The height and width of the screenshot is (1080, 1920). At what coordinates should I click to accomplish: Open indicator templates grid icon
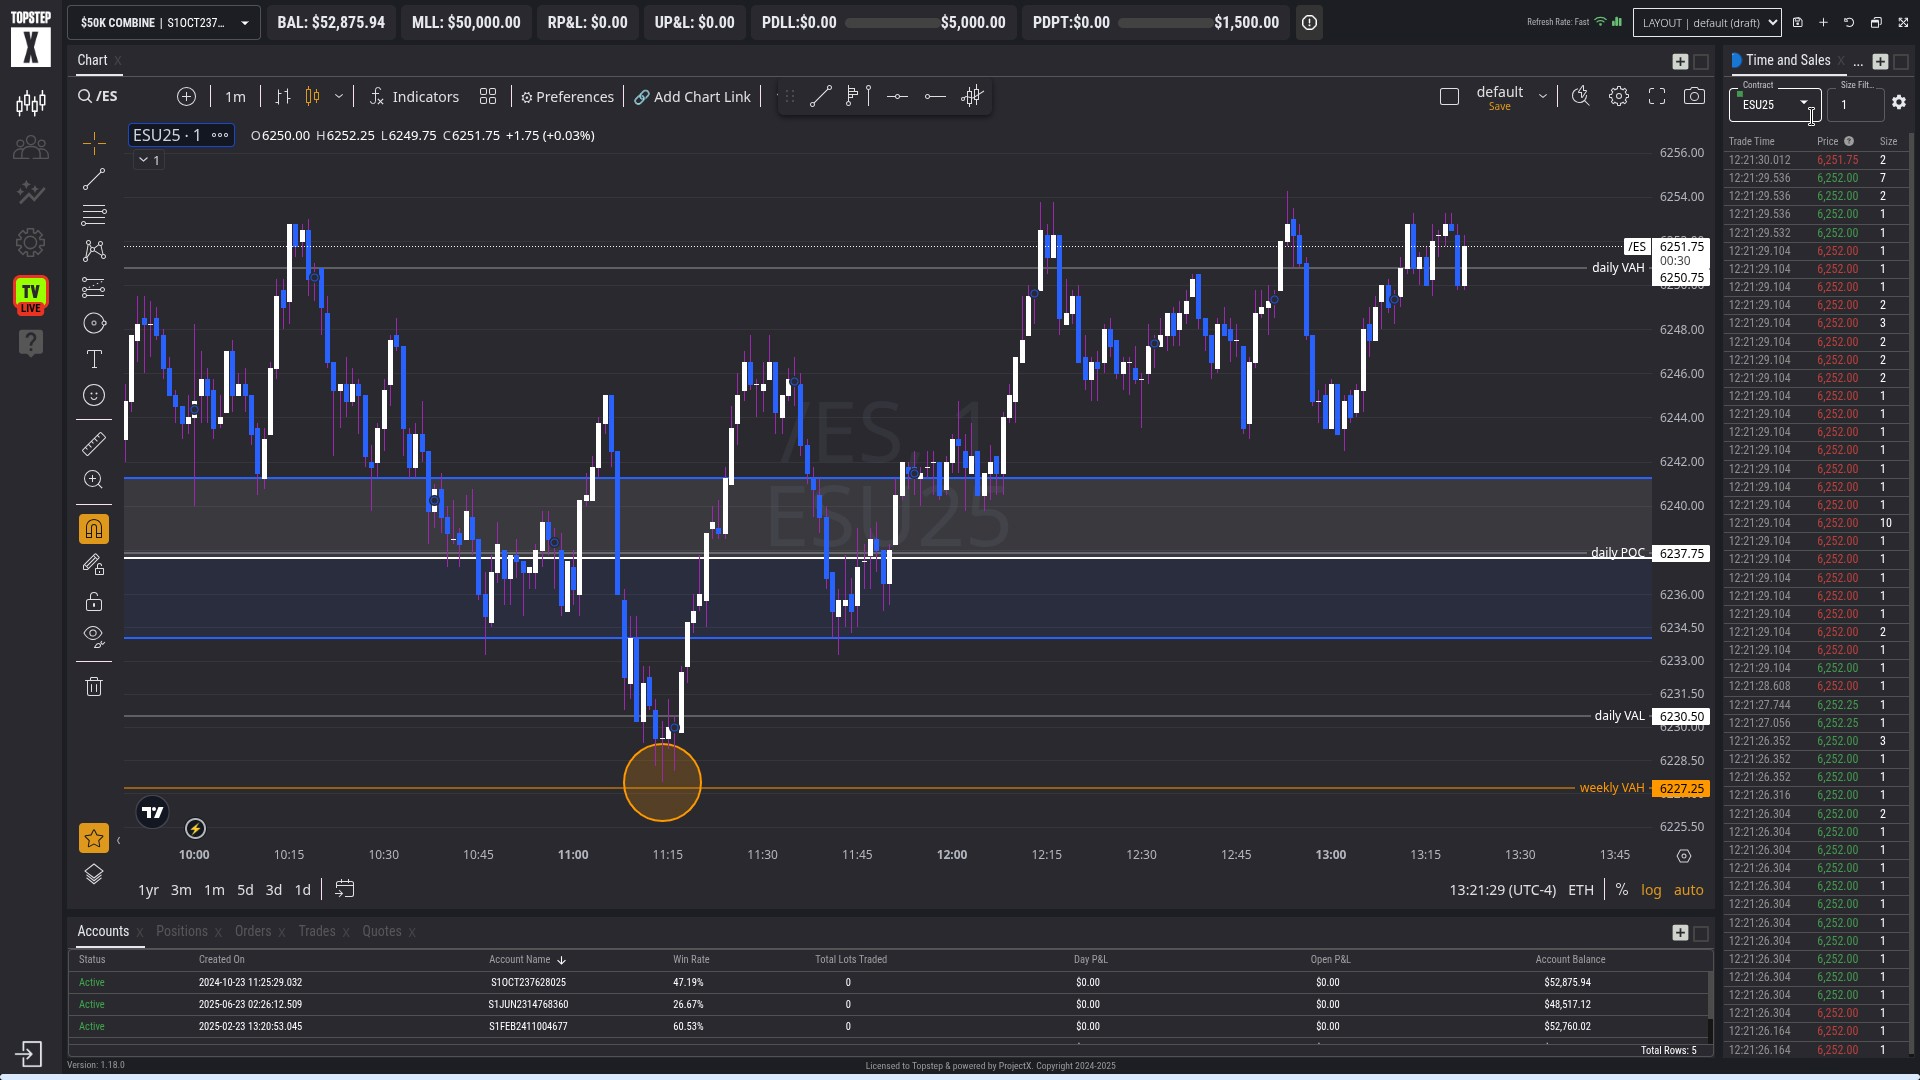[x=488, y=97]
